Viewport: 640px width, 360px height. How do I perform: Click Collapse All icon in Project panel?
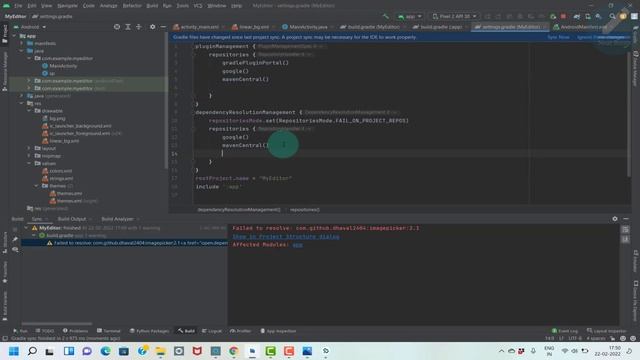pyautogui.click(x=139, y=27)
